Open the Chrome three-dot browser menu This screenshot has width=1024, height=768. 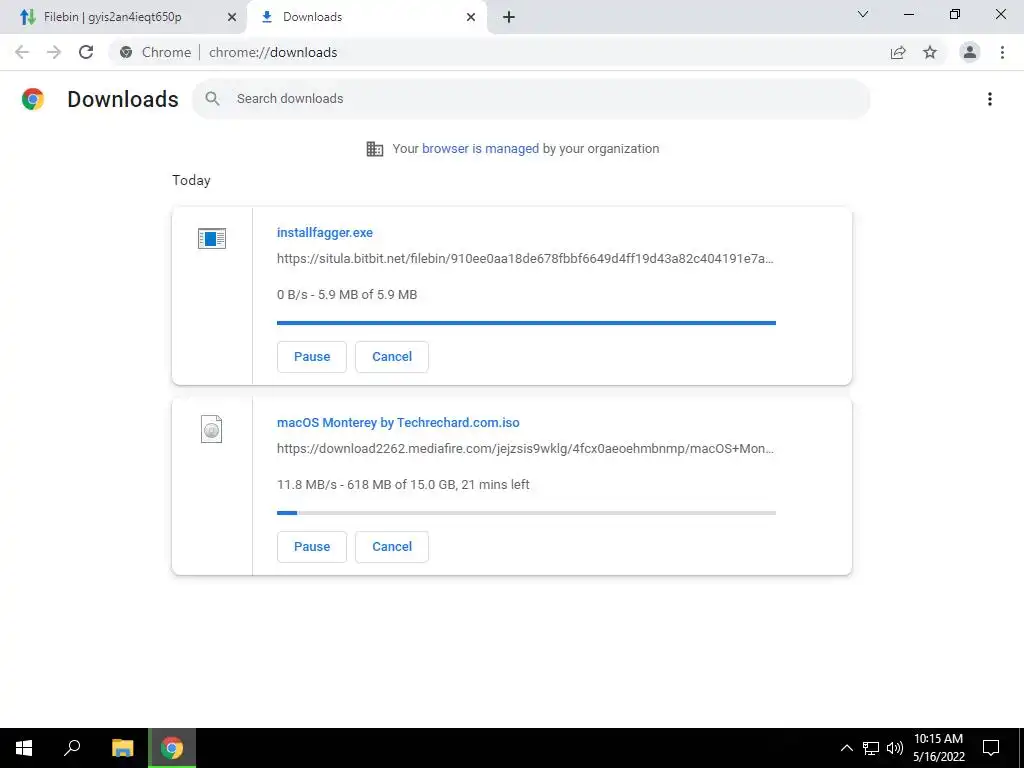click(1002, 52)
